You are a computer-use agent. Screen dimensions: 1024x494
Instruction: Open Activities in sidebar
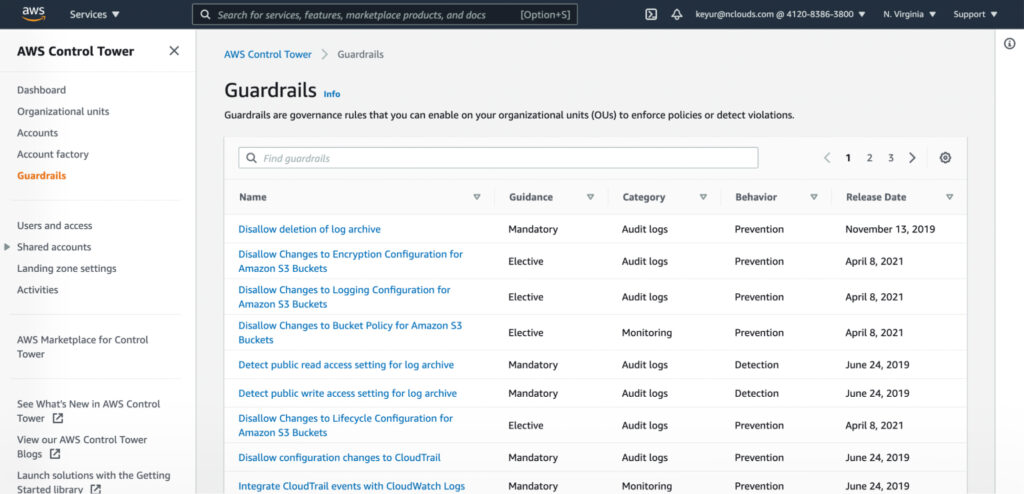point(37,290)
